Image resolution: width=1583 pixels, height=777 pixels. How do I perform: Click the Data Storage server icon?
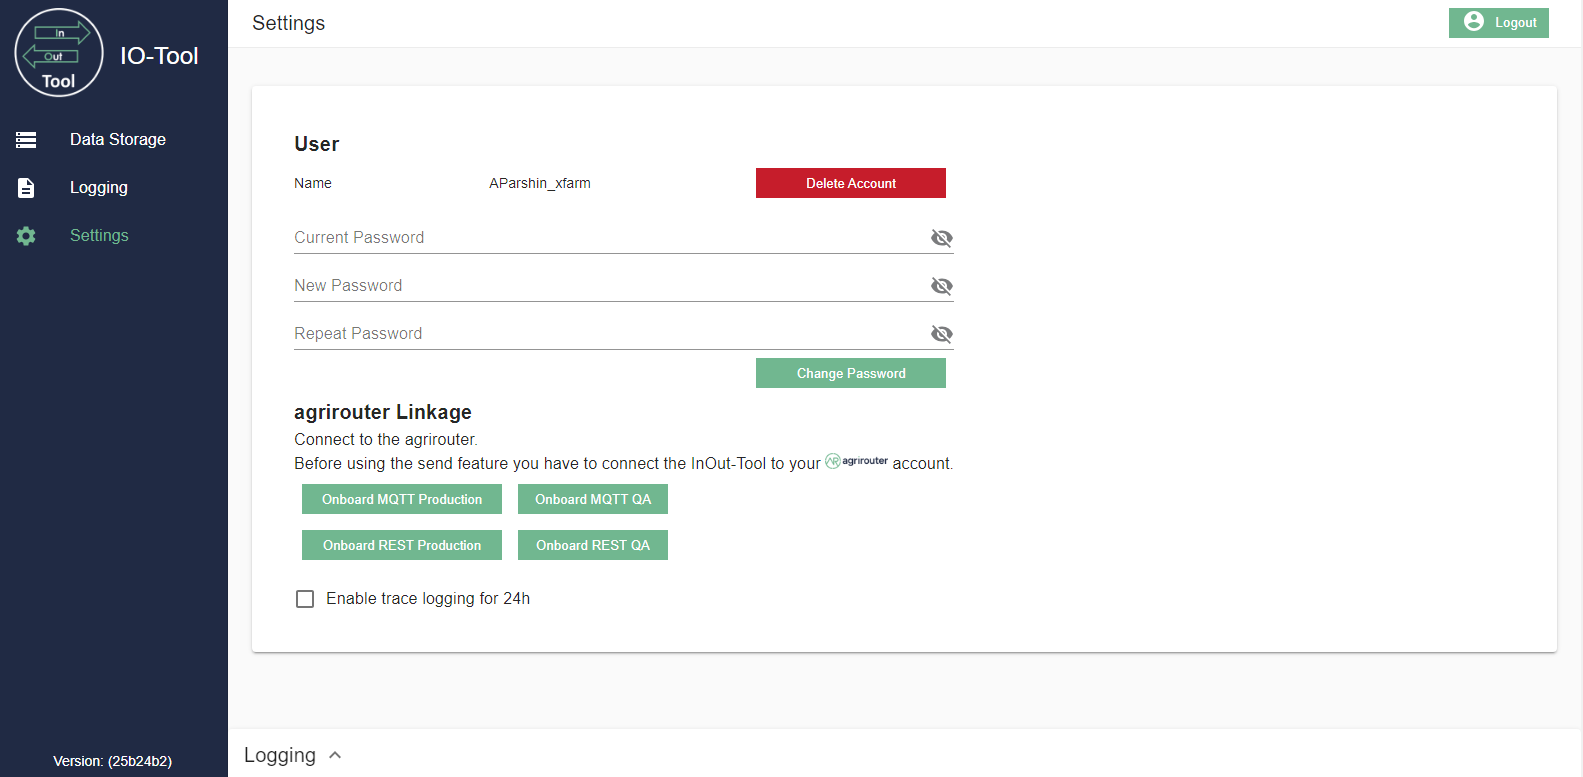[x=26, y=140]
